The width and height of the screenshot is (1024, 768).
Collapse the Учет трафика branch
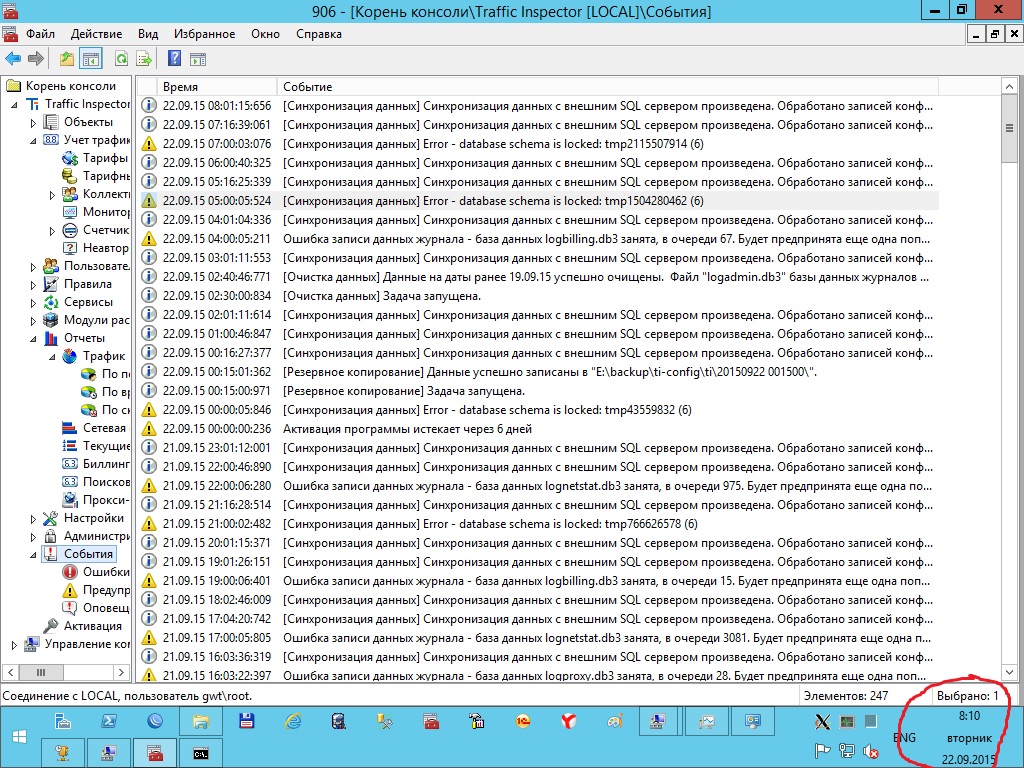33,140
